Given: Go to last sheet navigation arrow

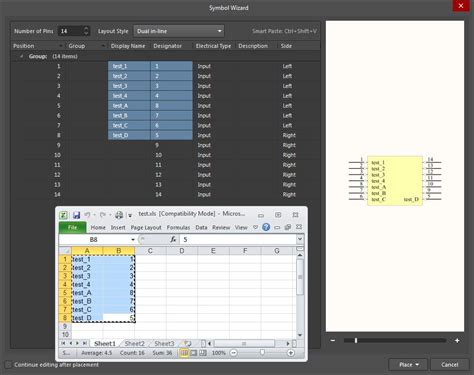Looking at the screenshot, I should 85,343.
